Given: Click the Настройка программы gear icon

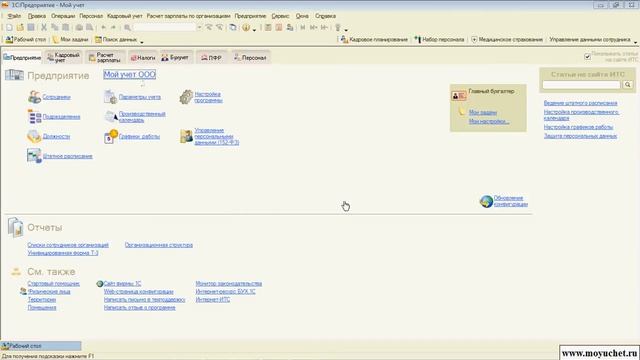Looking at the screenshot, I should pyautogui.click(x=186, y=97).
